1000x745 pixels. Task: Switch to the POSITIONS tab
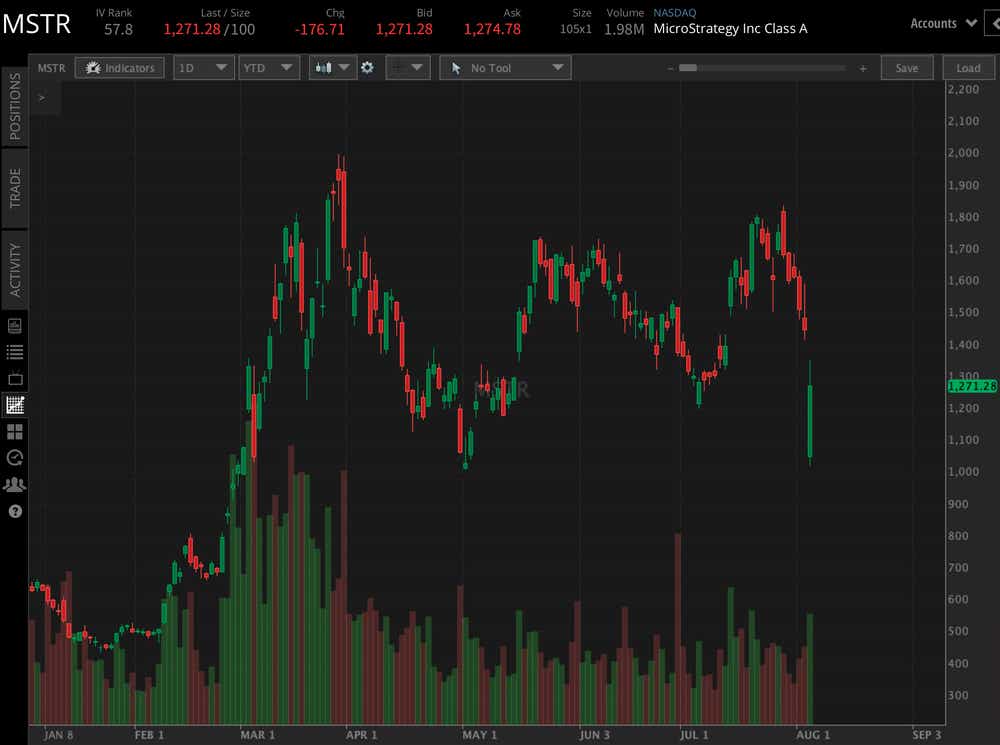click(x=14, y=110)
